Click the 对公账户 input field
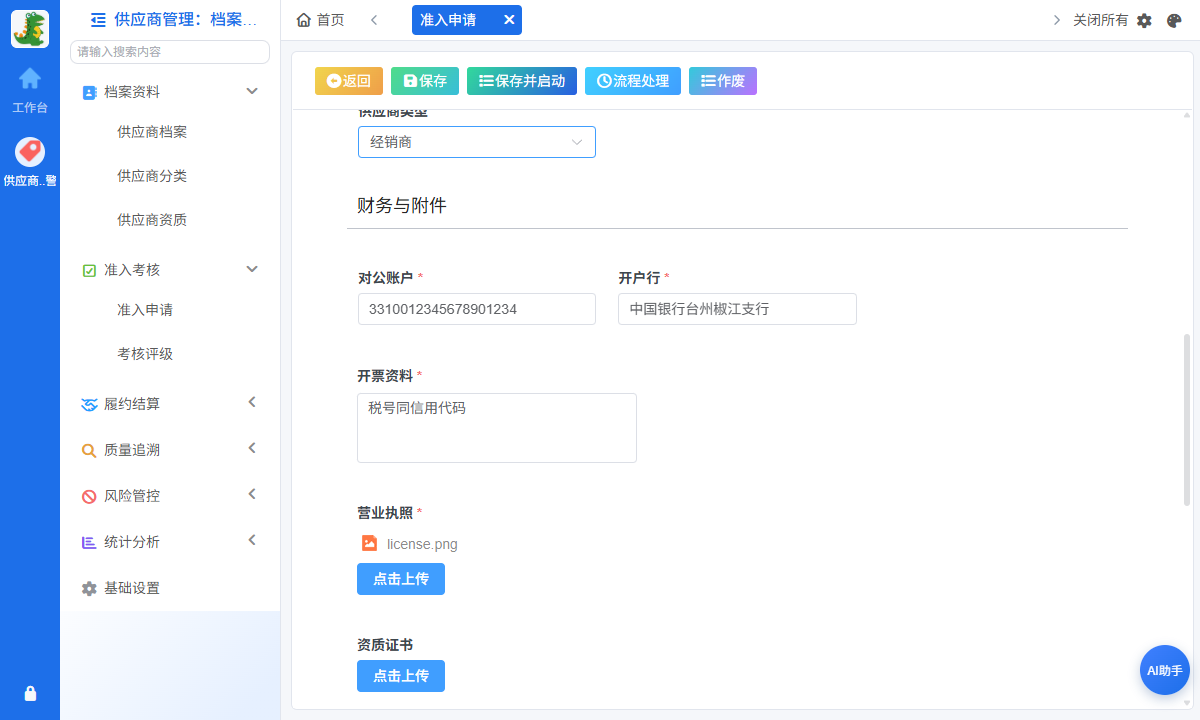Viewport: 1200px width, 720px height. click(477, 309)
